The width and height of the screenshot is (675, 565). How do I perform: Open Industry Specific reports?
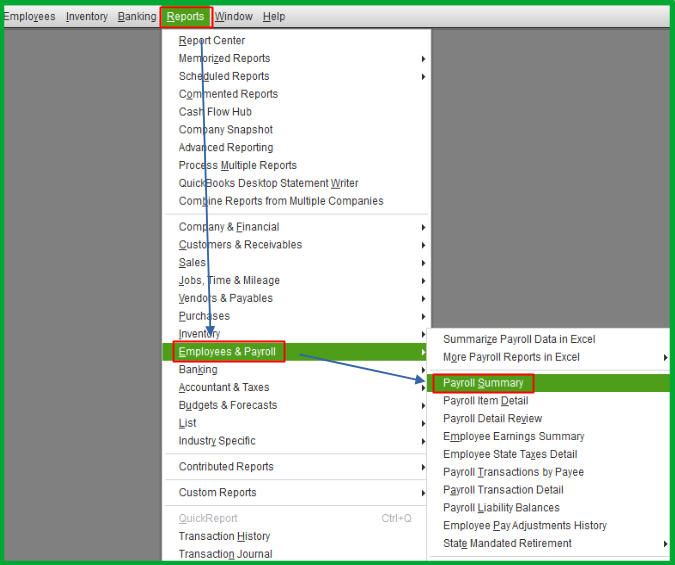217,441
